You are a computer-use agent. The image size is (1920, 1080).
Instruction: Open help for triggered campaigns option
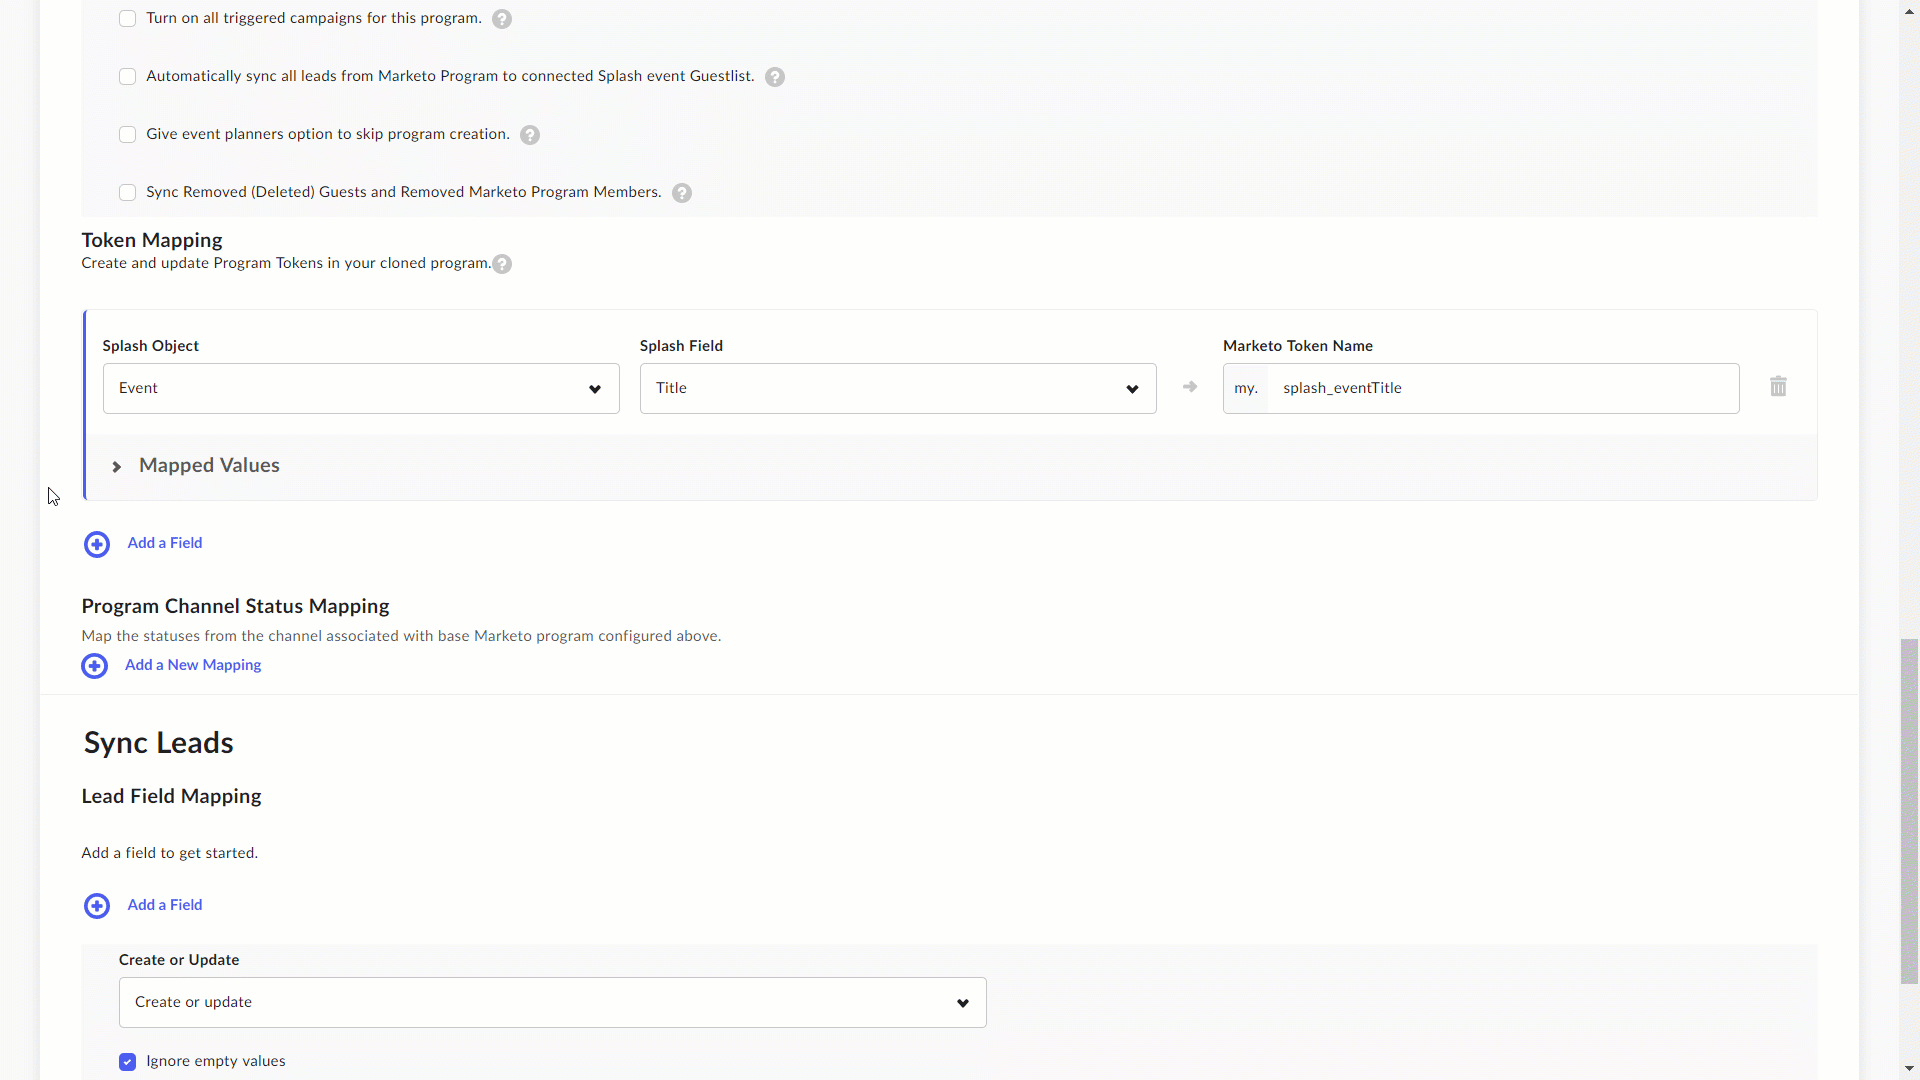[x=502, y=19]
